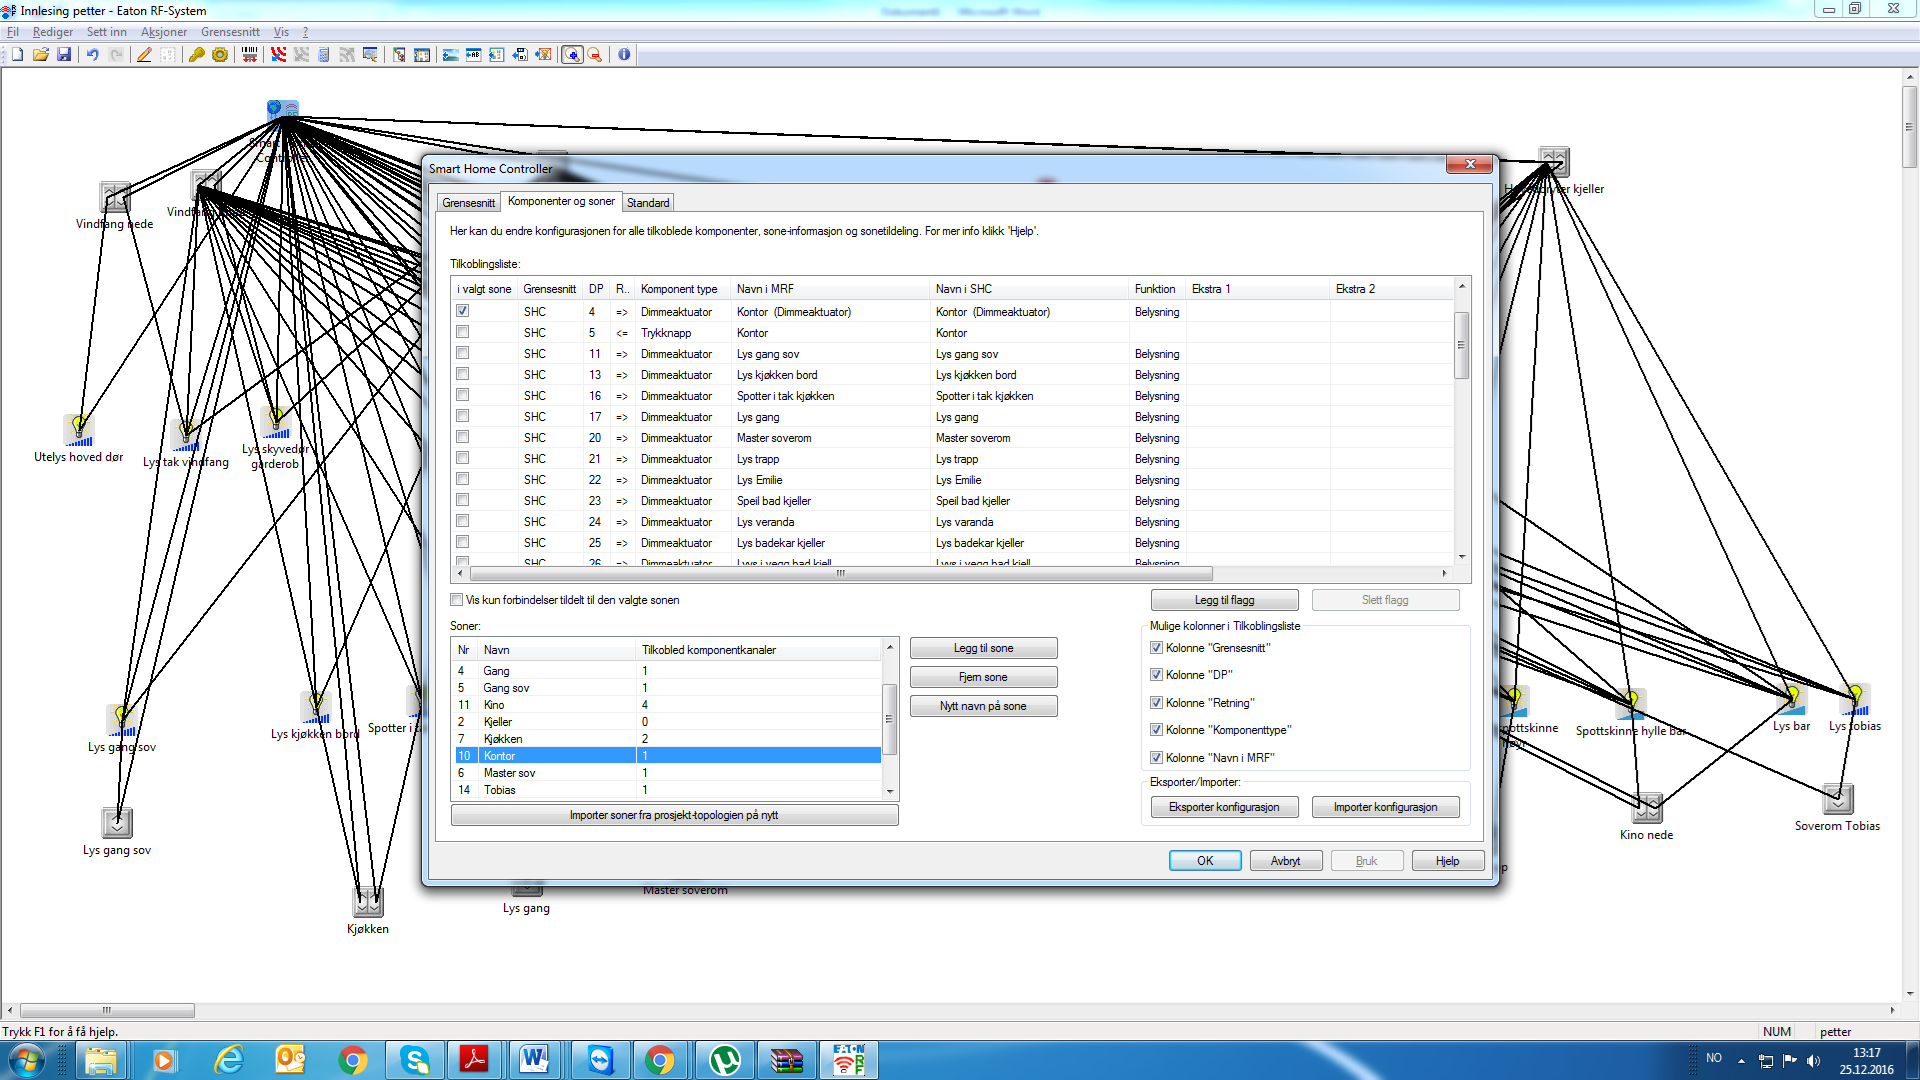This screenshot has height=1080, width=1920.
Task: Click the delete import red X icon
Action: tap(543, 55)
